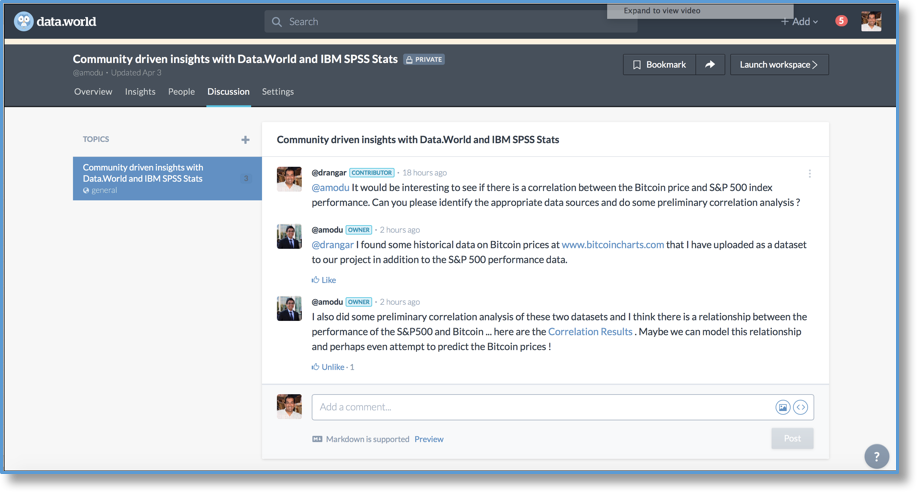The width and height of the screenshot is (917, 492).
Task: Select the Discussion tab
Action: pos(228,91)
